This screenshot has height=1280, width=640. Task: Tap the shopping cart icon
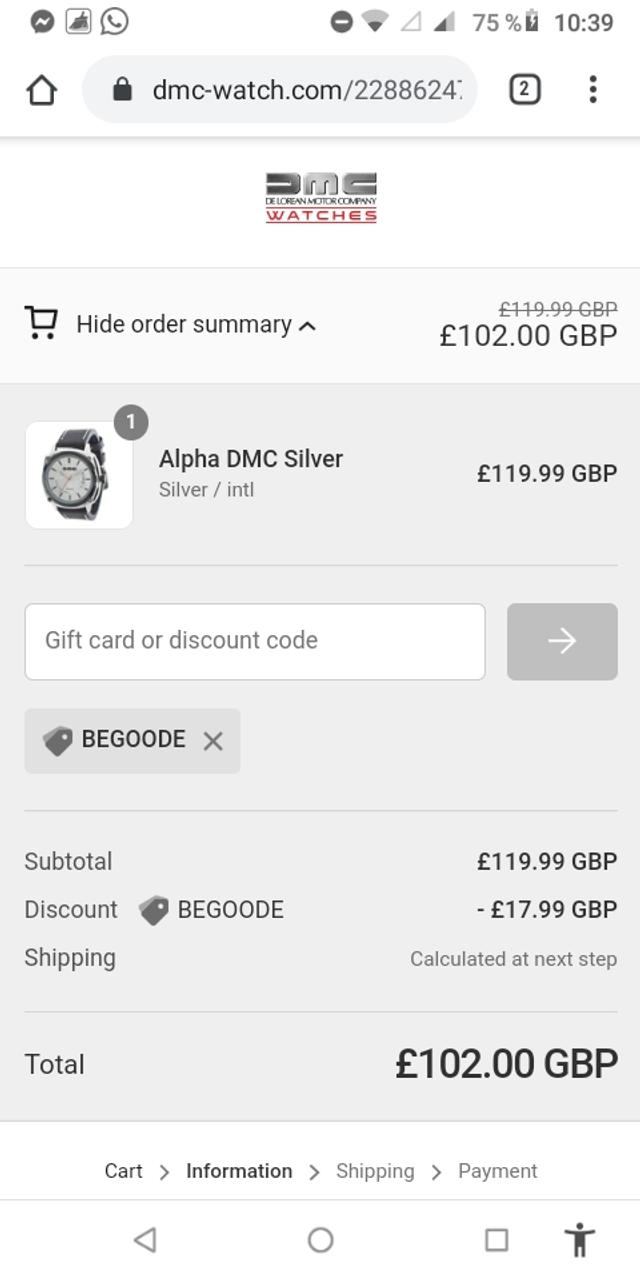coord(41,323)
